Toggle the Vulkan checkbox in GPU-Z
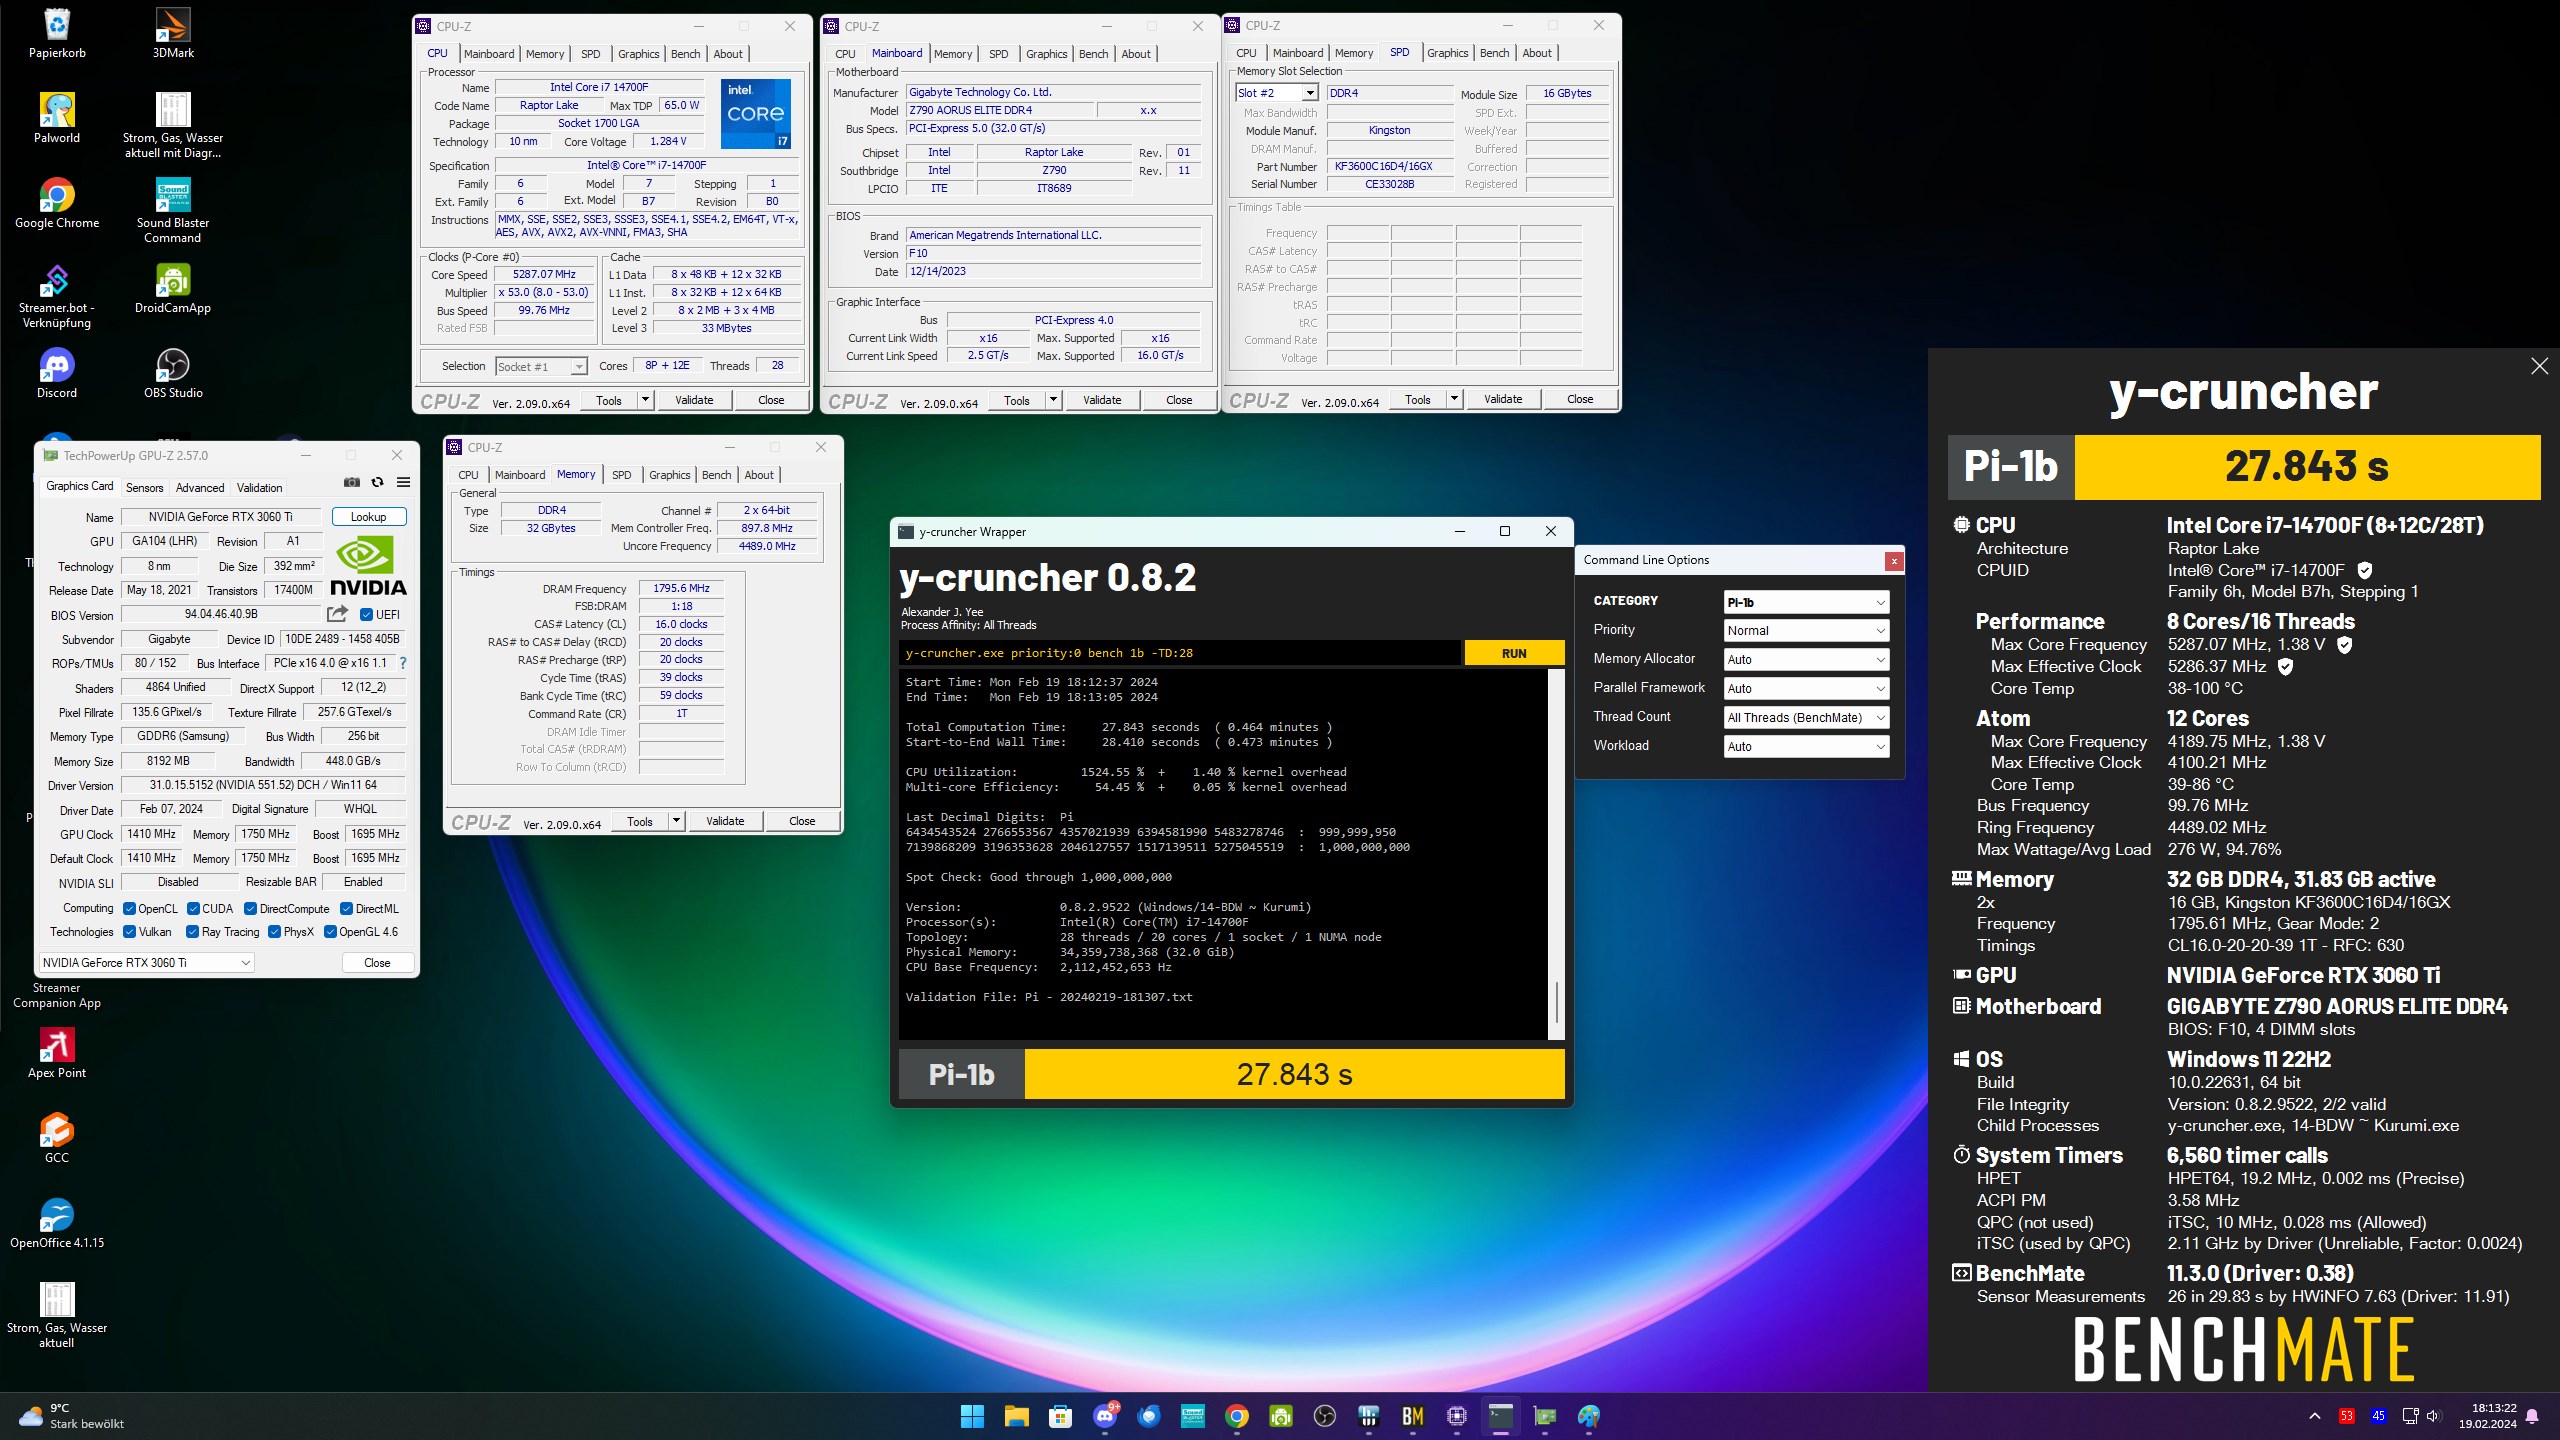The height and width of the screenshot is (1440, 2560). click(129, 932)
